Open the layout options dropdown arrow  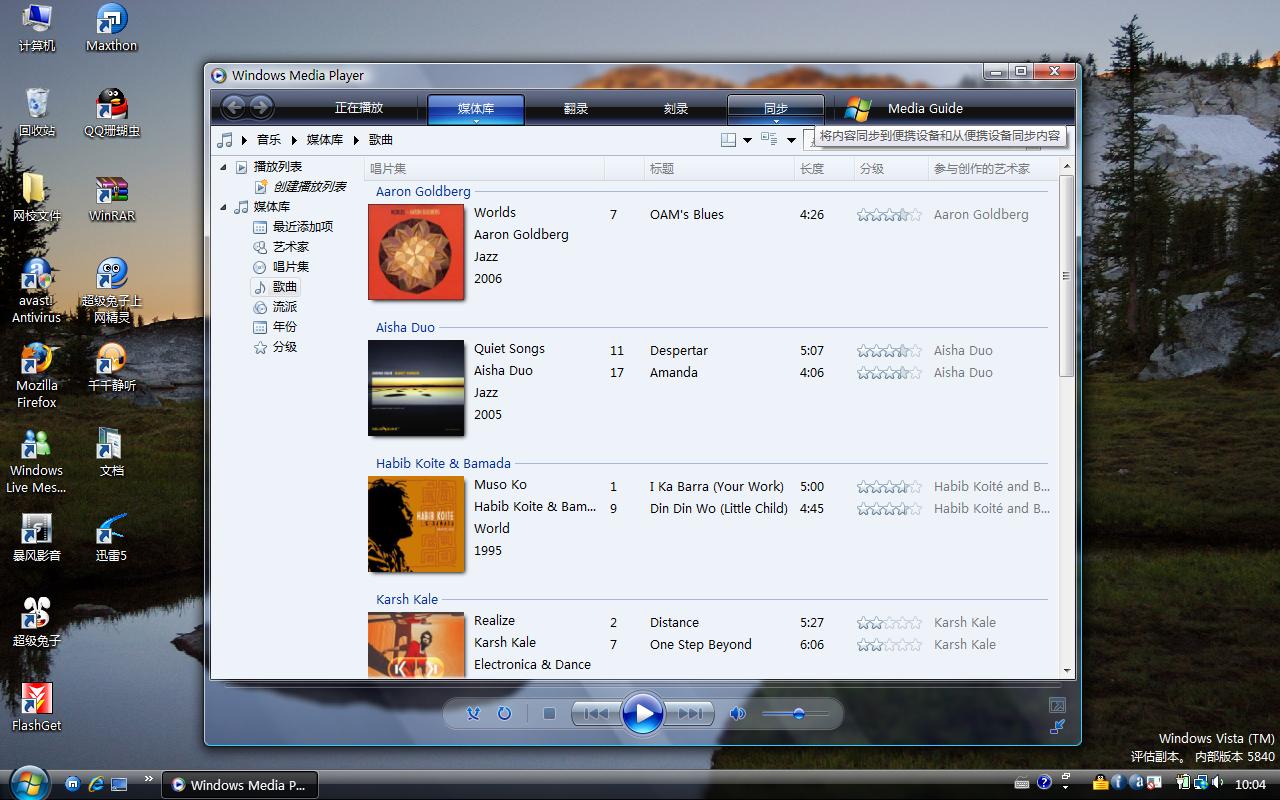747,140
